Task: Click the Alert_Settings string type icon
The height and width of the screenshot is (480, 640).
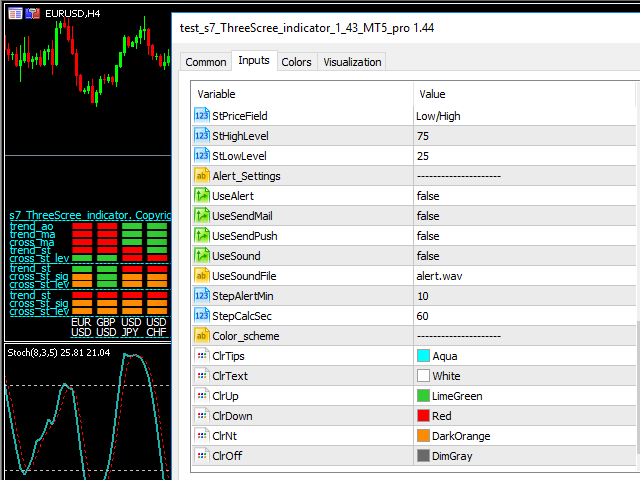Action: (x=201, y=176)
